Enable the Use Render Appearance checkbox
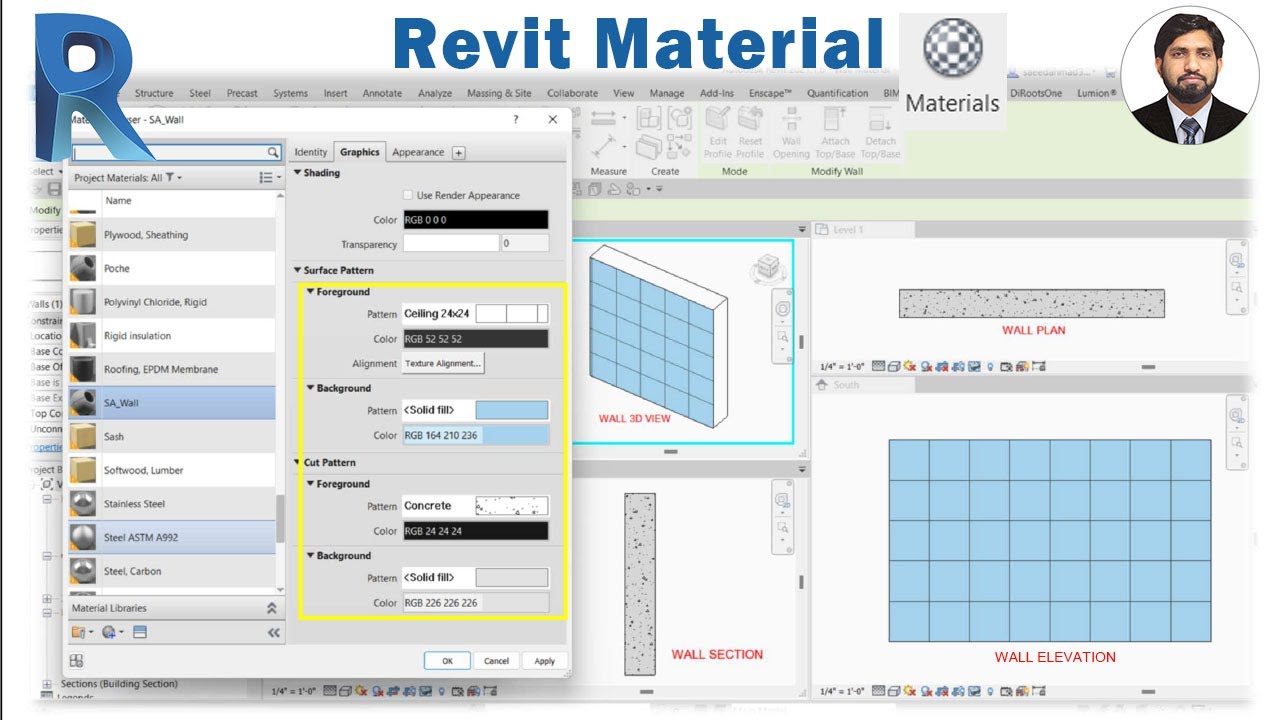Screen dimensions: 1280x720 point(407,195)
